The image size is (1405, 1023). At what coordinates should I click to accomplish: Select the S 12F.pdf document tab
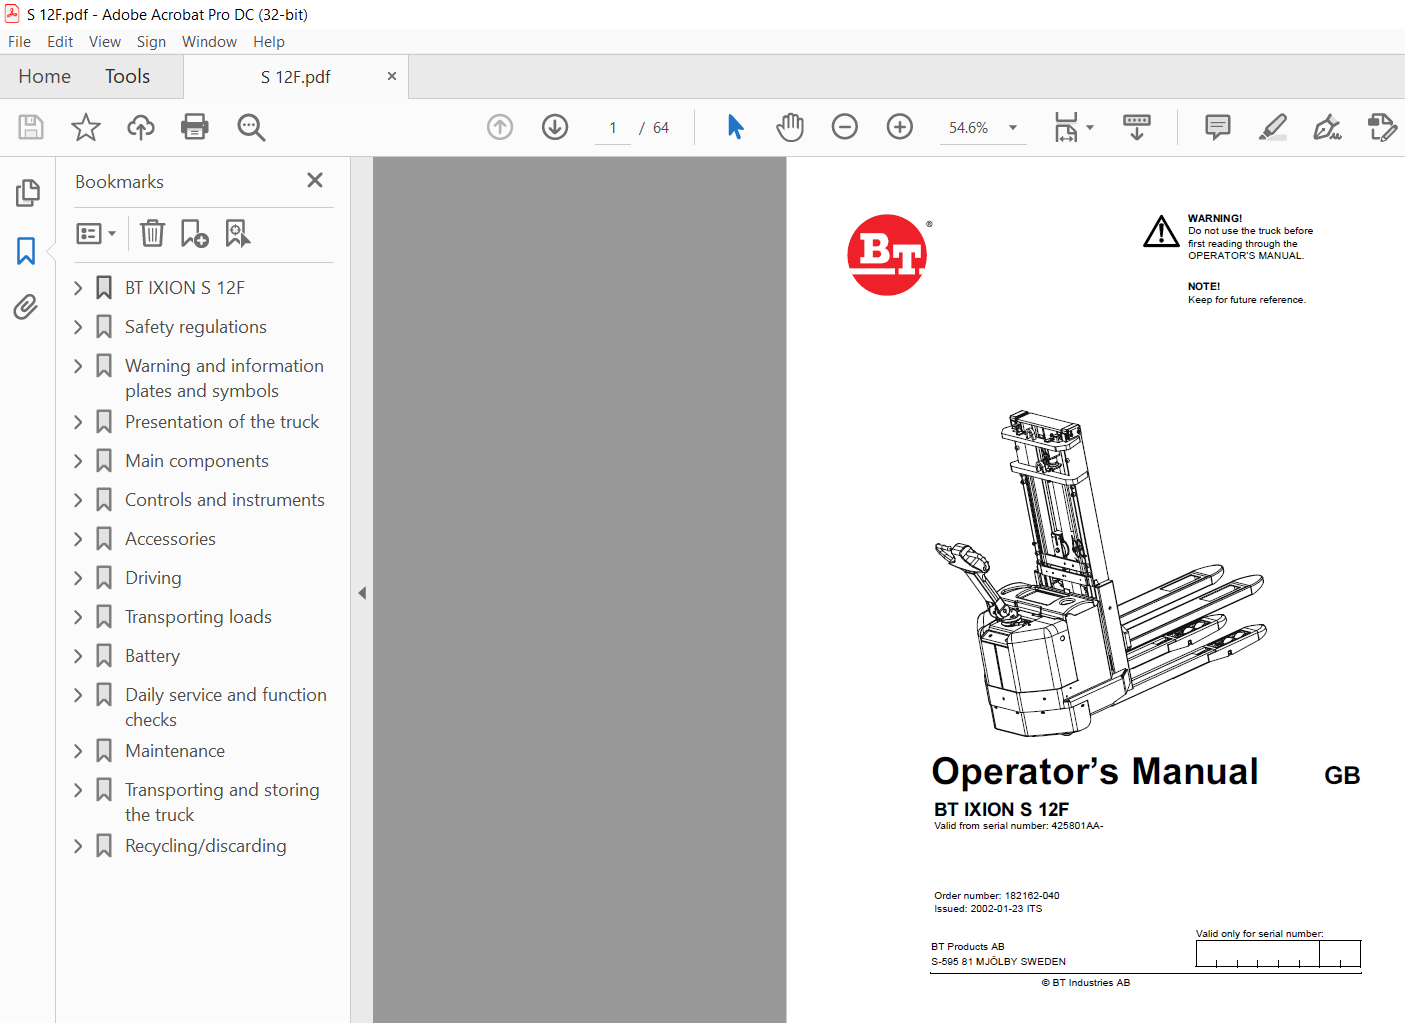coord(296,77)
